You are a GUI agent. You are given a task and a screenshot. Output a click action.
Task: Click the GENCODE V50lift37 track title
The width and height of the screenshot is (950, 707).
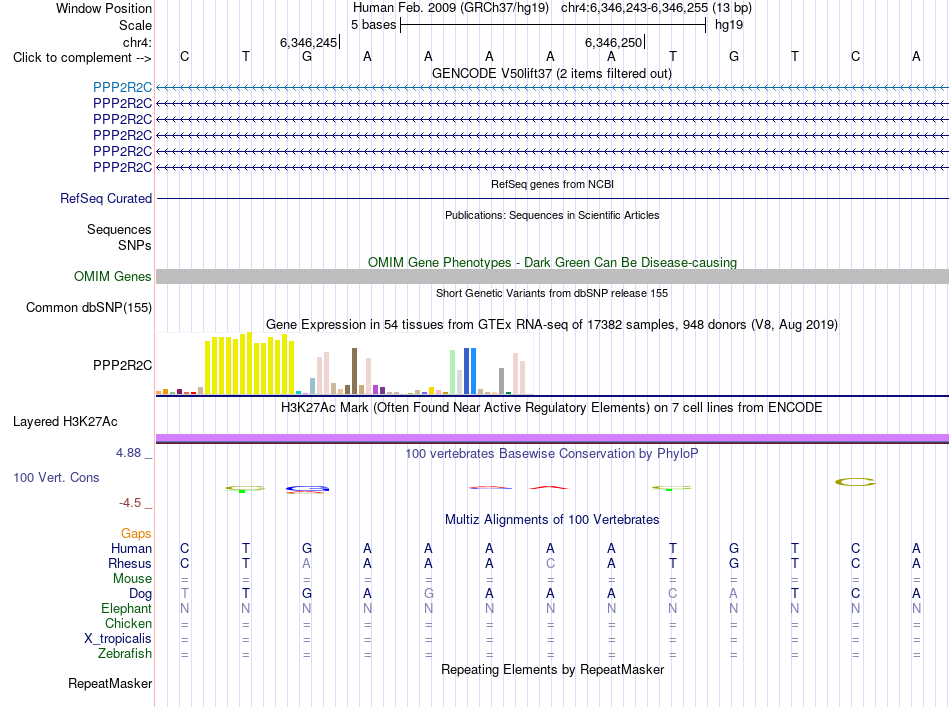(x=552, y=73)
